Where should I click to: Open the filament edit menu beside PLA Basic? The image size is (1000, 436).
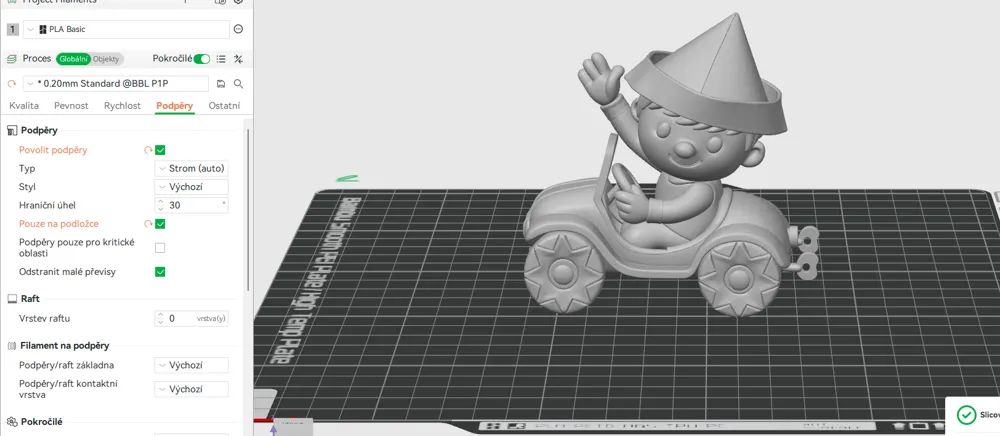[x=239, y=29]
